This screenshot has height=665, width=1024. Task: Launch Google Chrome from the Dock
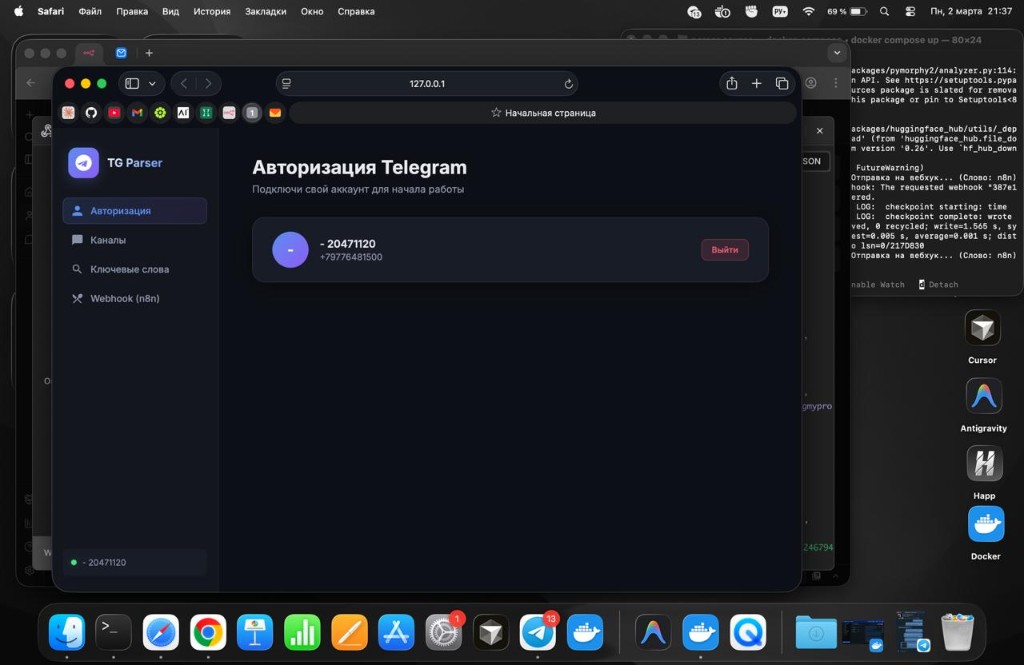tap(208, 632)
